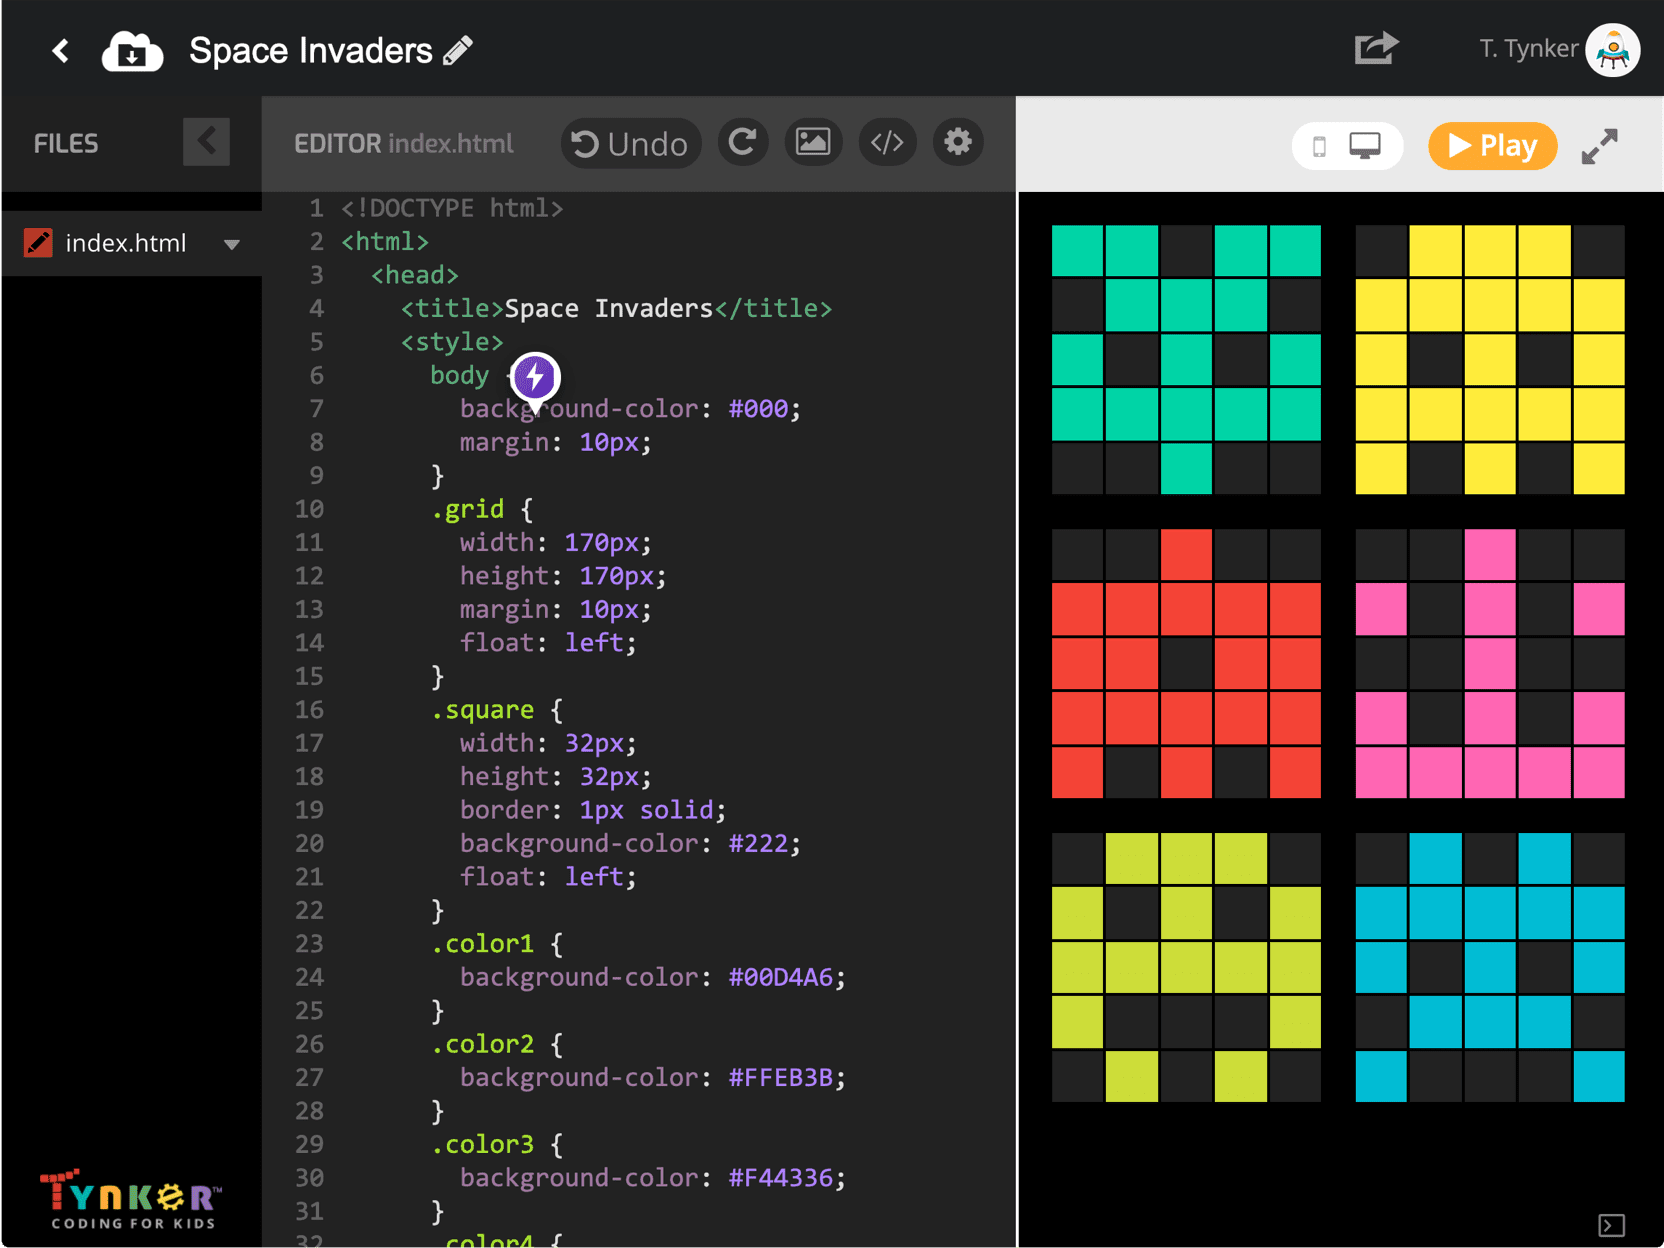Click the pink invader preview grid
This screenshot has height=1248, width=1664.
click(1490, 664)
